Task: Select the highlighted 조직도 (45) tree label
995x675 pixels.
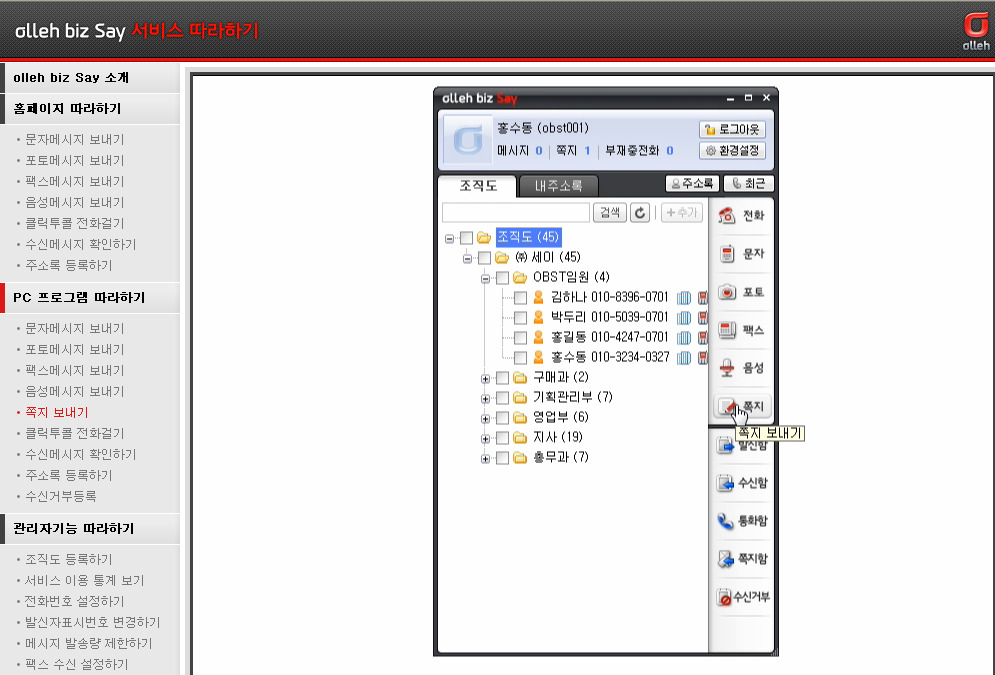Action: point(528,237)
